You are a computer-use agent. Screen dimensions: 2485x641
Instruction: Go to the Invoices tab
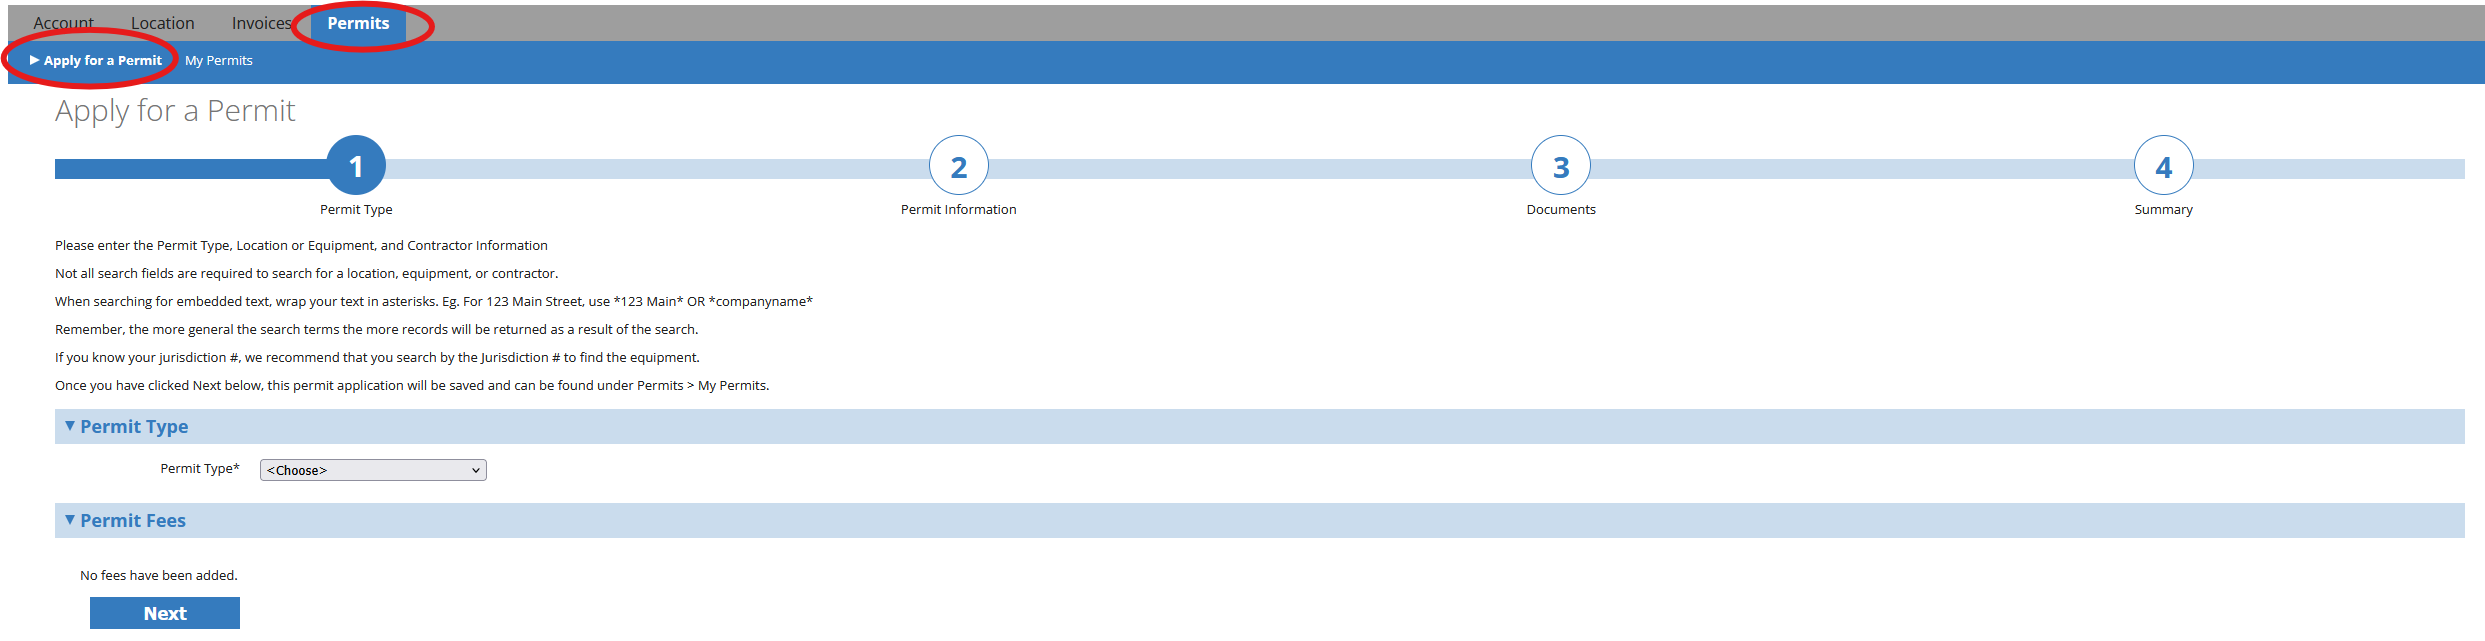click(x=262, y=23)
